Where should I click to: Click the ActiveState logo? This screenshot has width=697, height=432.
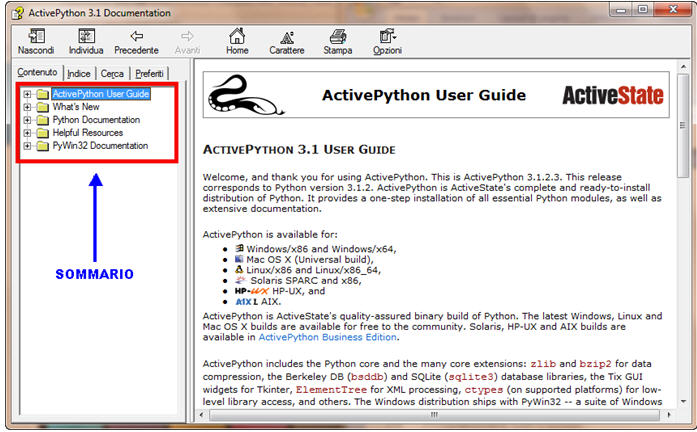613,95
